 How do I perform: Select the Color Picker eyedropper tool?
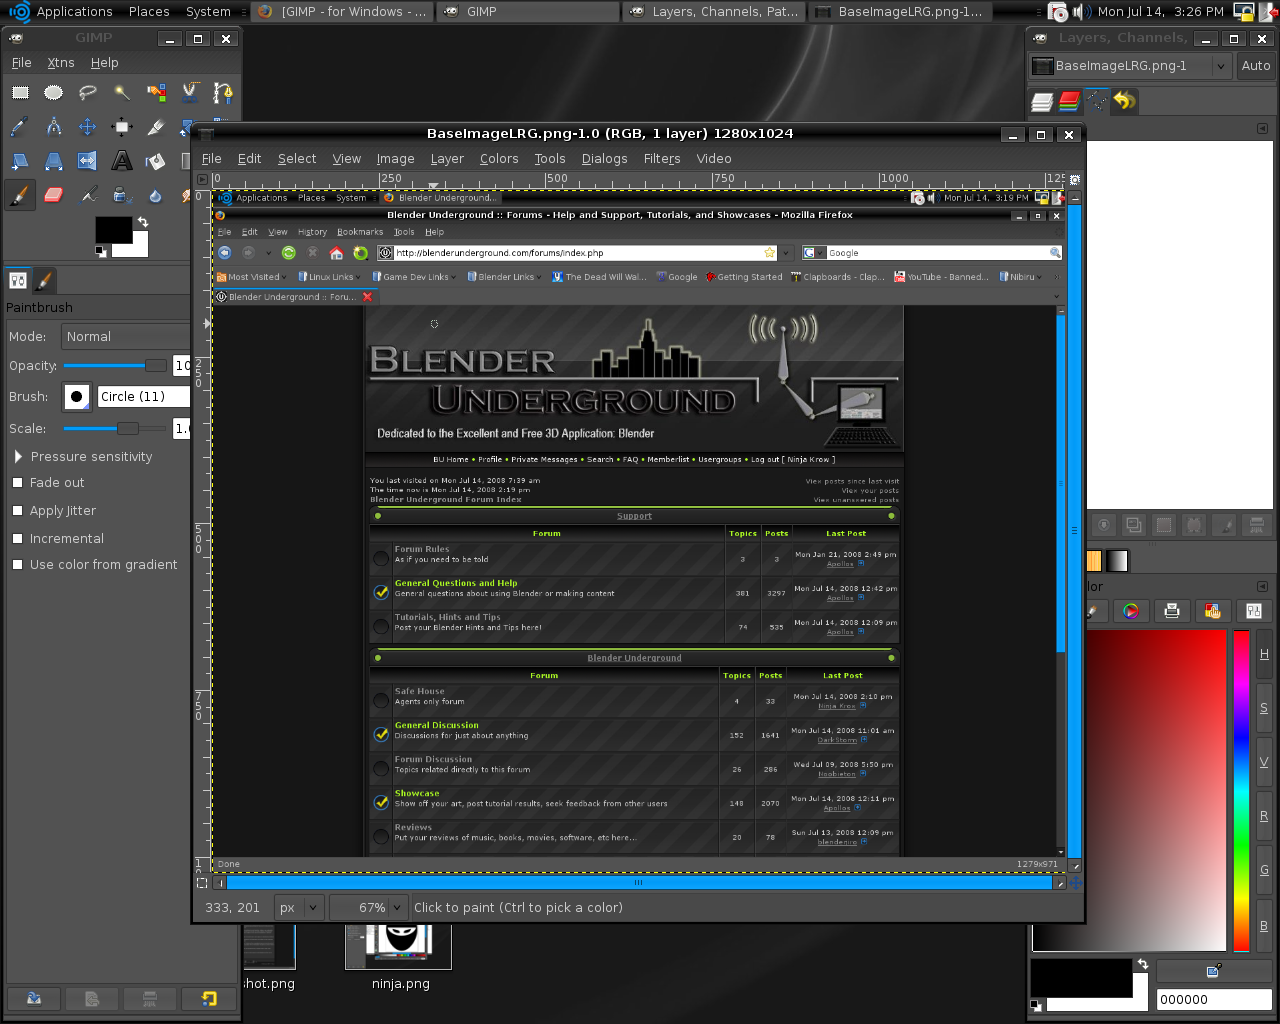tap(20, 127)
